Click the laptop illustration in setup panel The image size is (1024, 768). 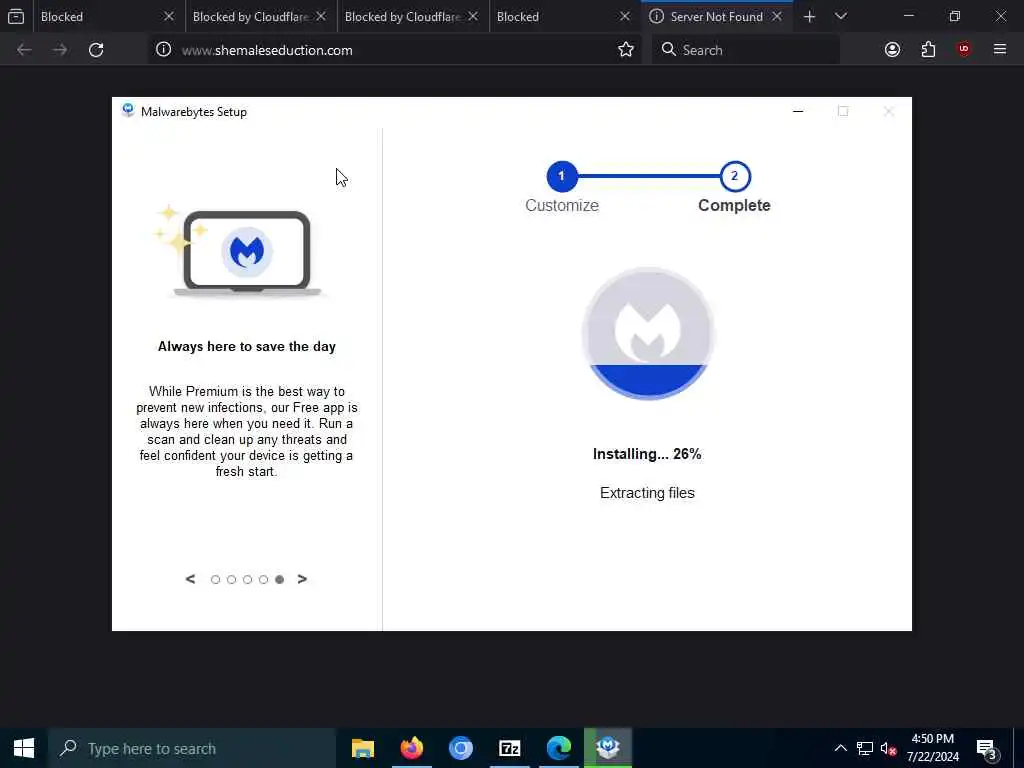pyautogui.click(x=247, y=251)
